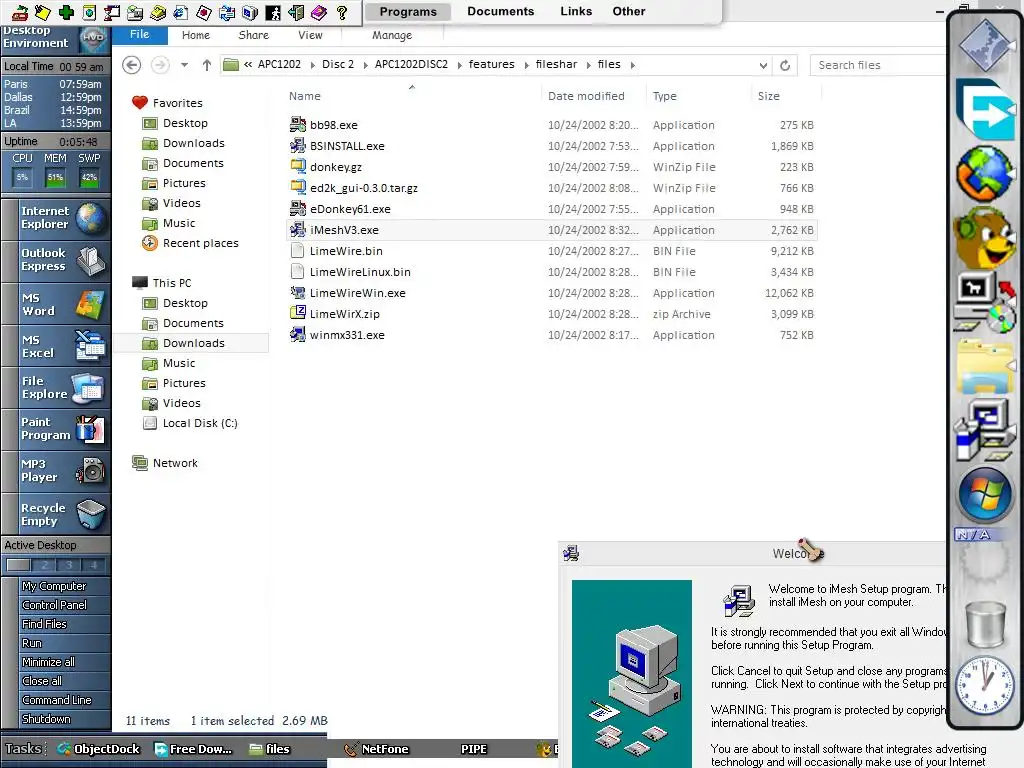Open recent locations dropdown arrow

(x=185, y=65)
